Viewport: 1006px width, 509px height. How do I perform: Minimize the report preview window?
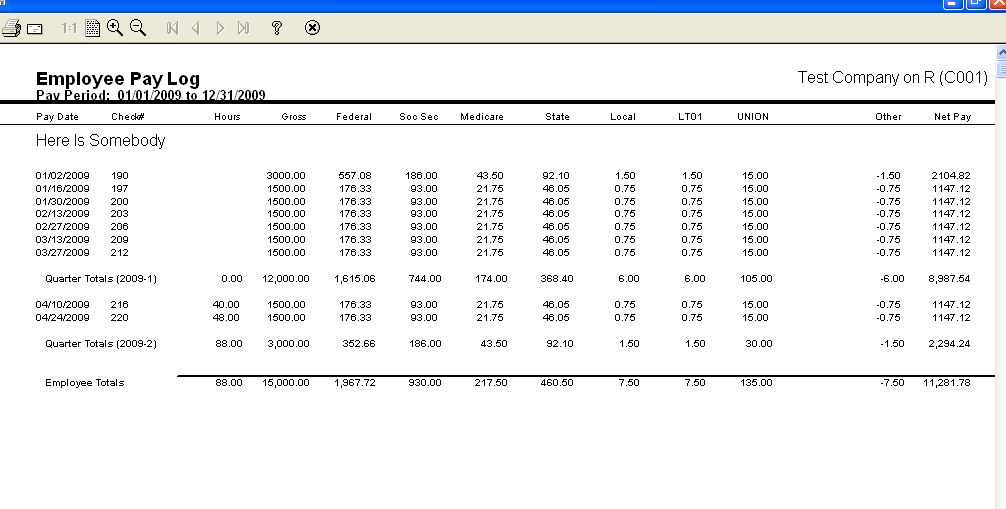952,3
